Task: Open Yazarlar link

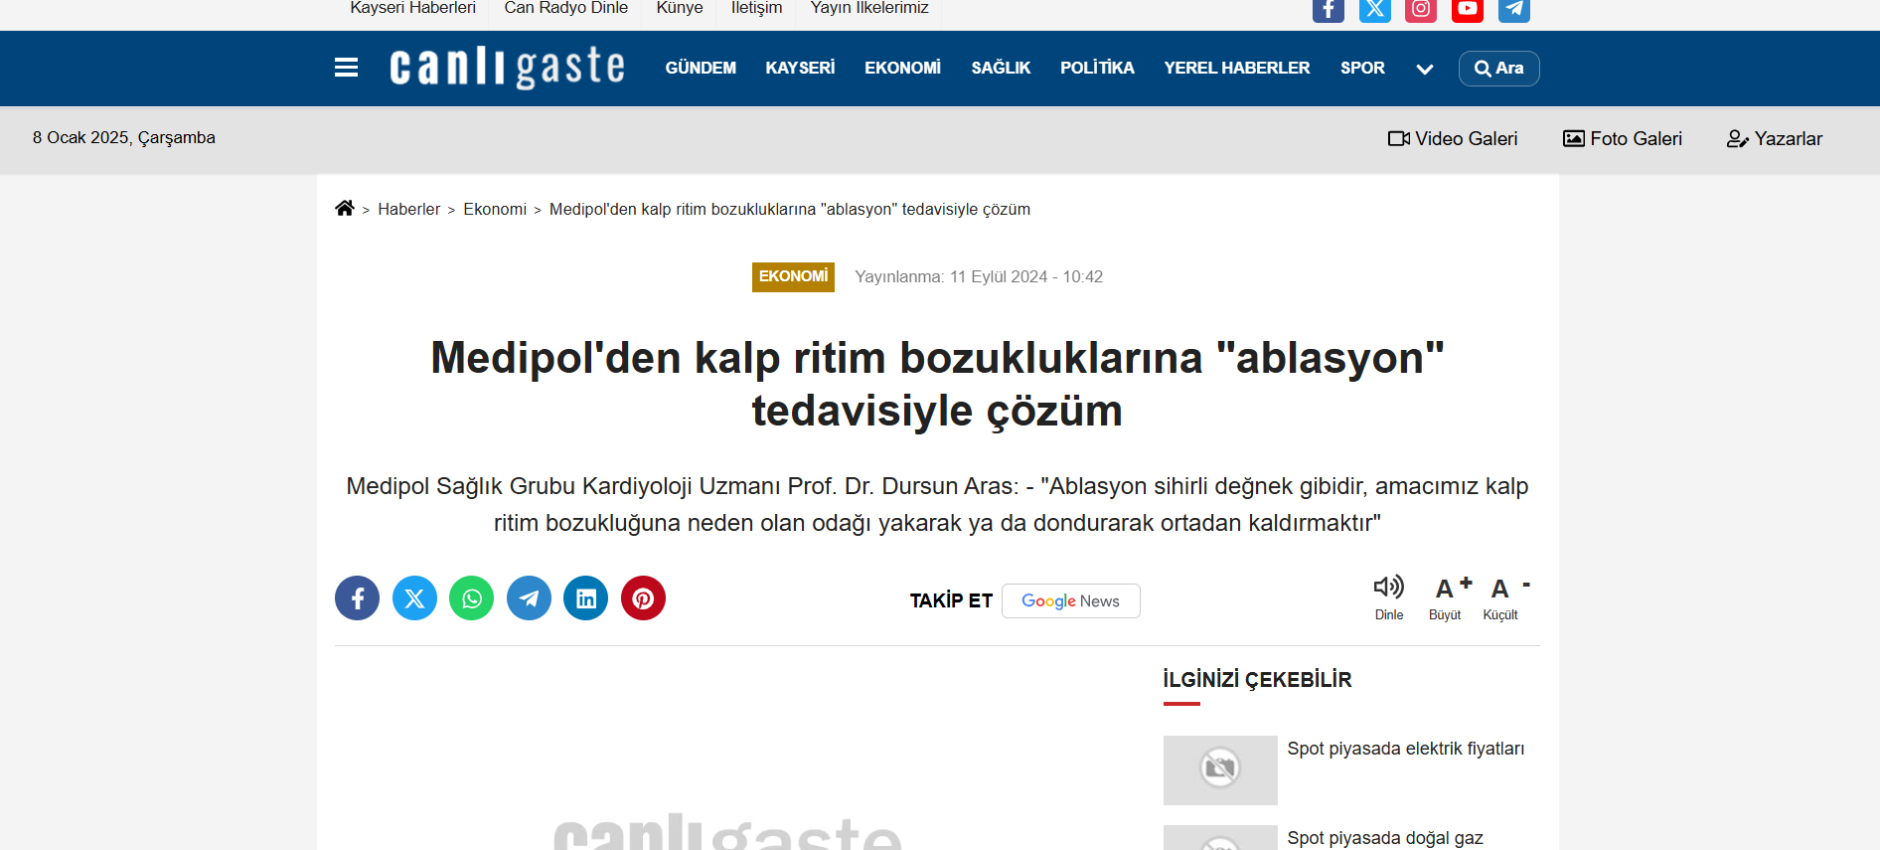Action: pyautogui.click(x=1775, y=139)
